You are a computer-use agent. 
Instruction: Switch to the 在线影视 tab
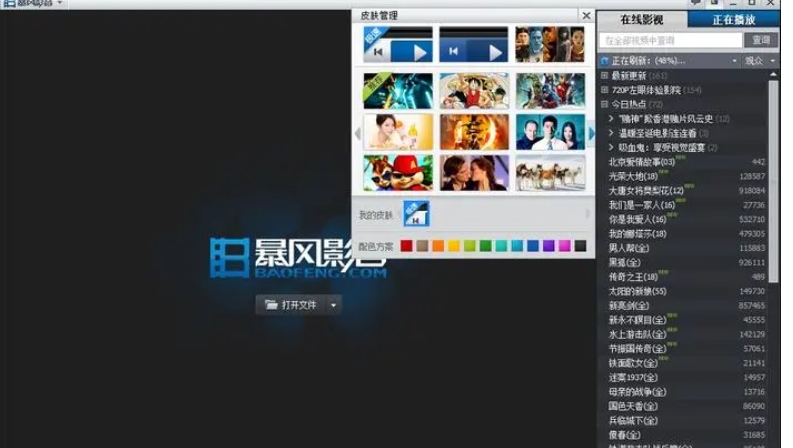click(642, 20)
